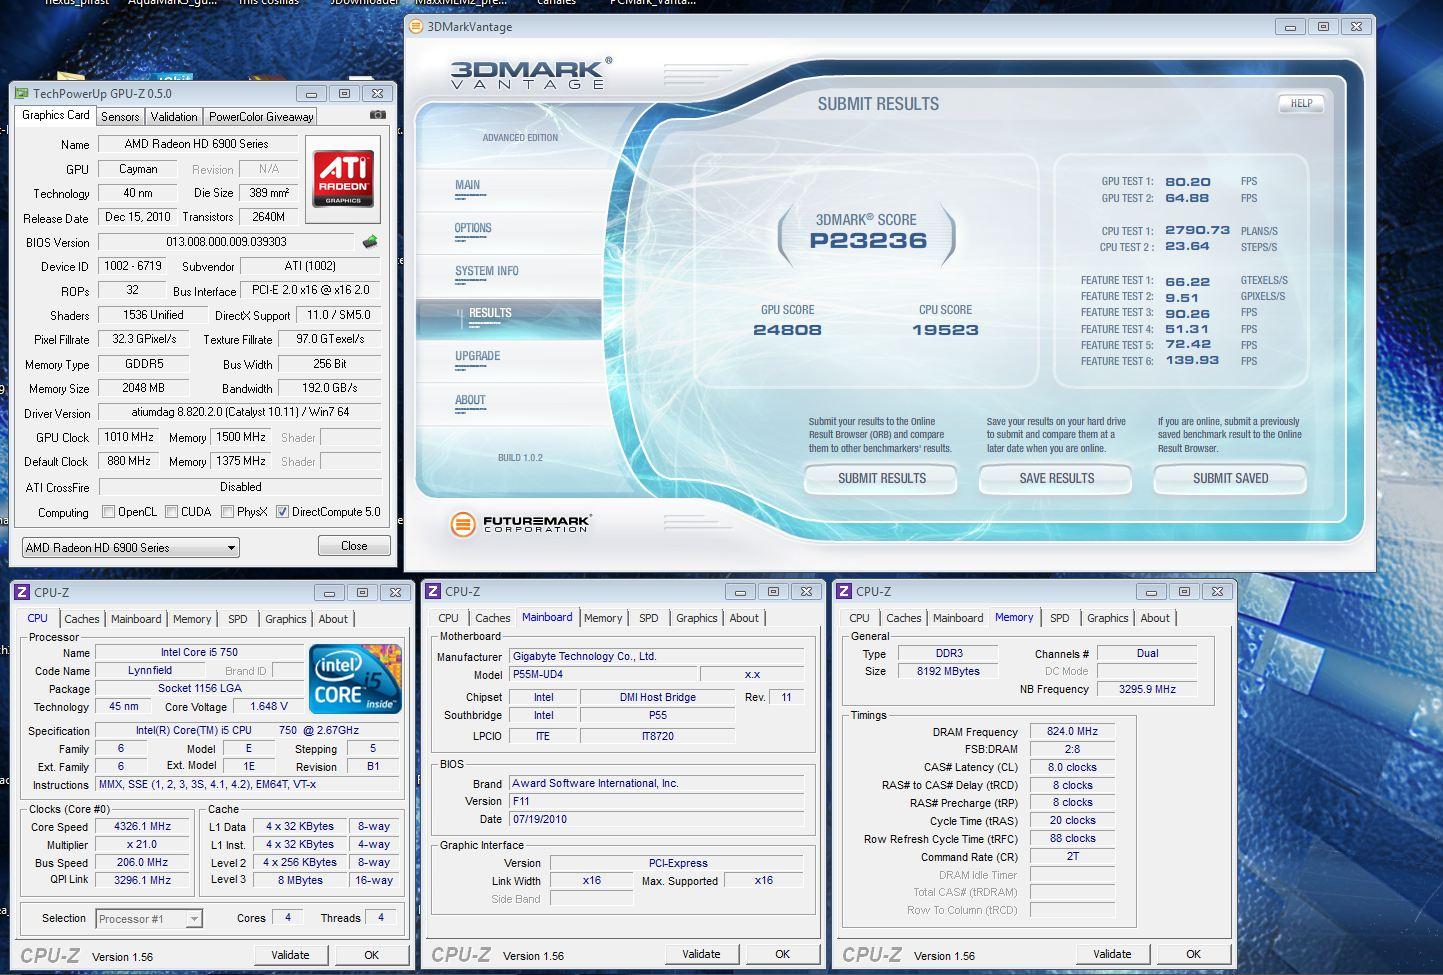Open the AMD Radeon HD 6900 Series dropdown
The image size is (1443, 975).
tap(130, 548)
